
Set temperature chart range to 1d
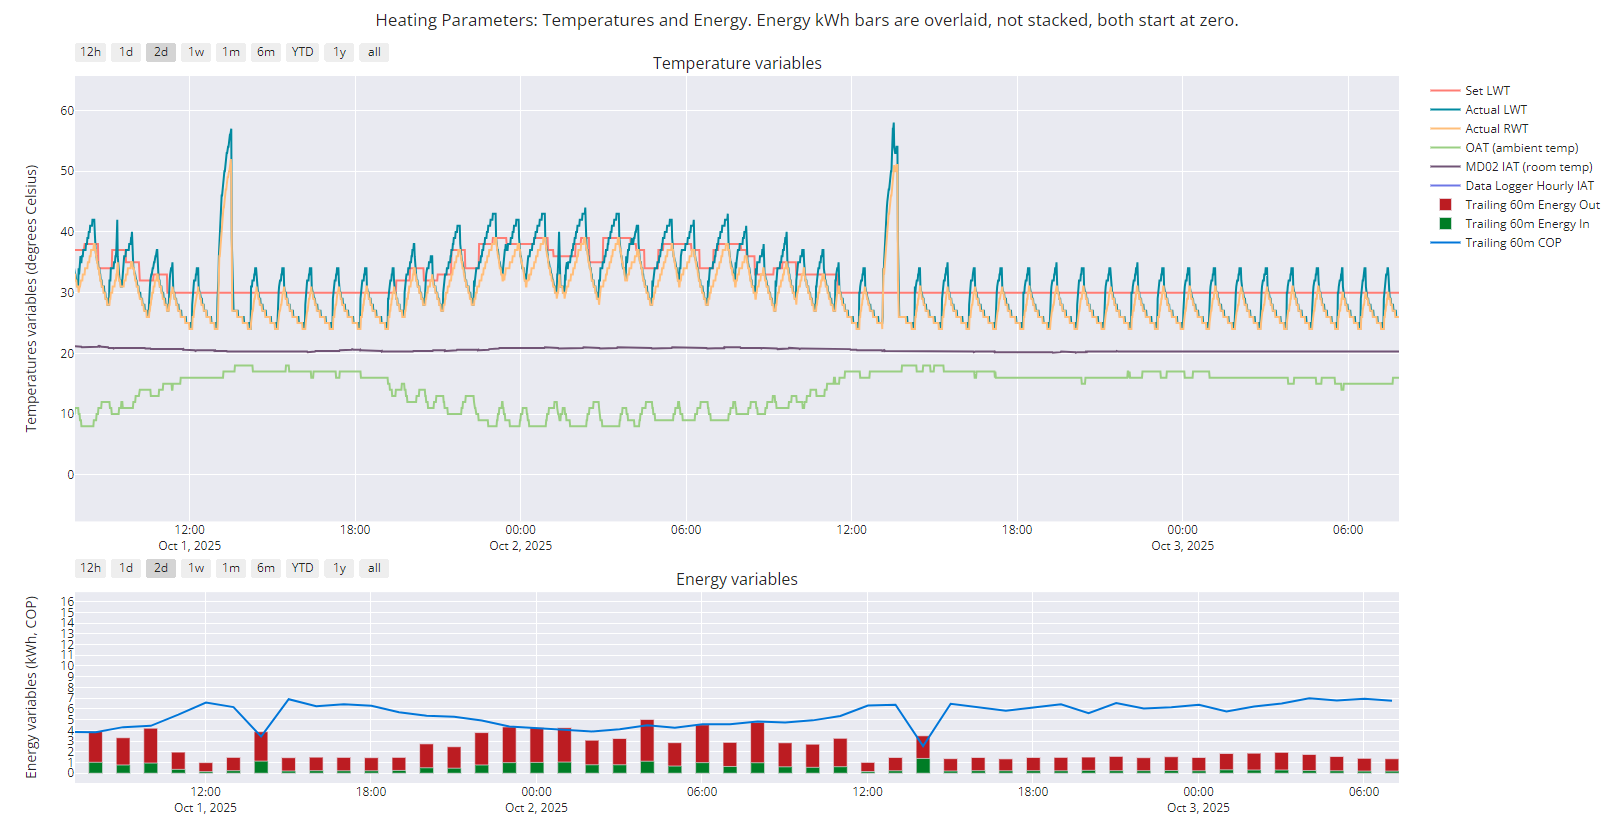(x=125, y=52)
